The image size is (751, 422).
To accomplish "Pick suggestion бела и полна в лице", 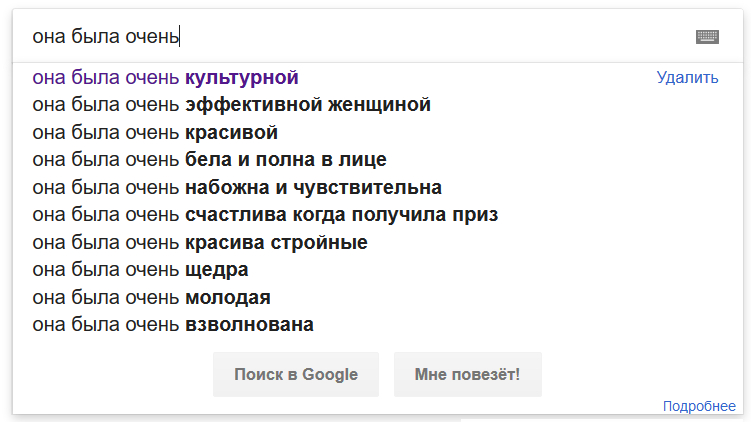I will pyautogui.click(x=209, y=160).
